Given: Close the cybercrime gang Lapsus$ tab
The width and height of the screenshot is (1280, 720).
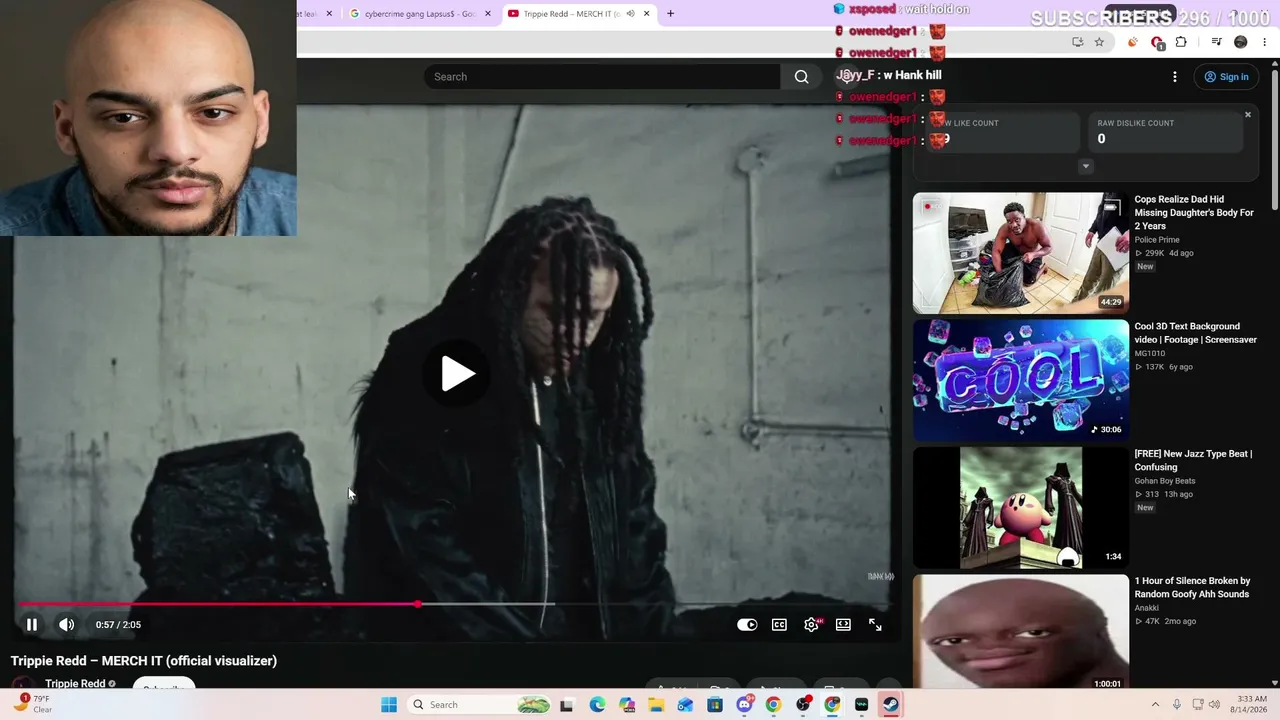Looking at the screenshot, I should coord(488,14).
